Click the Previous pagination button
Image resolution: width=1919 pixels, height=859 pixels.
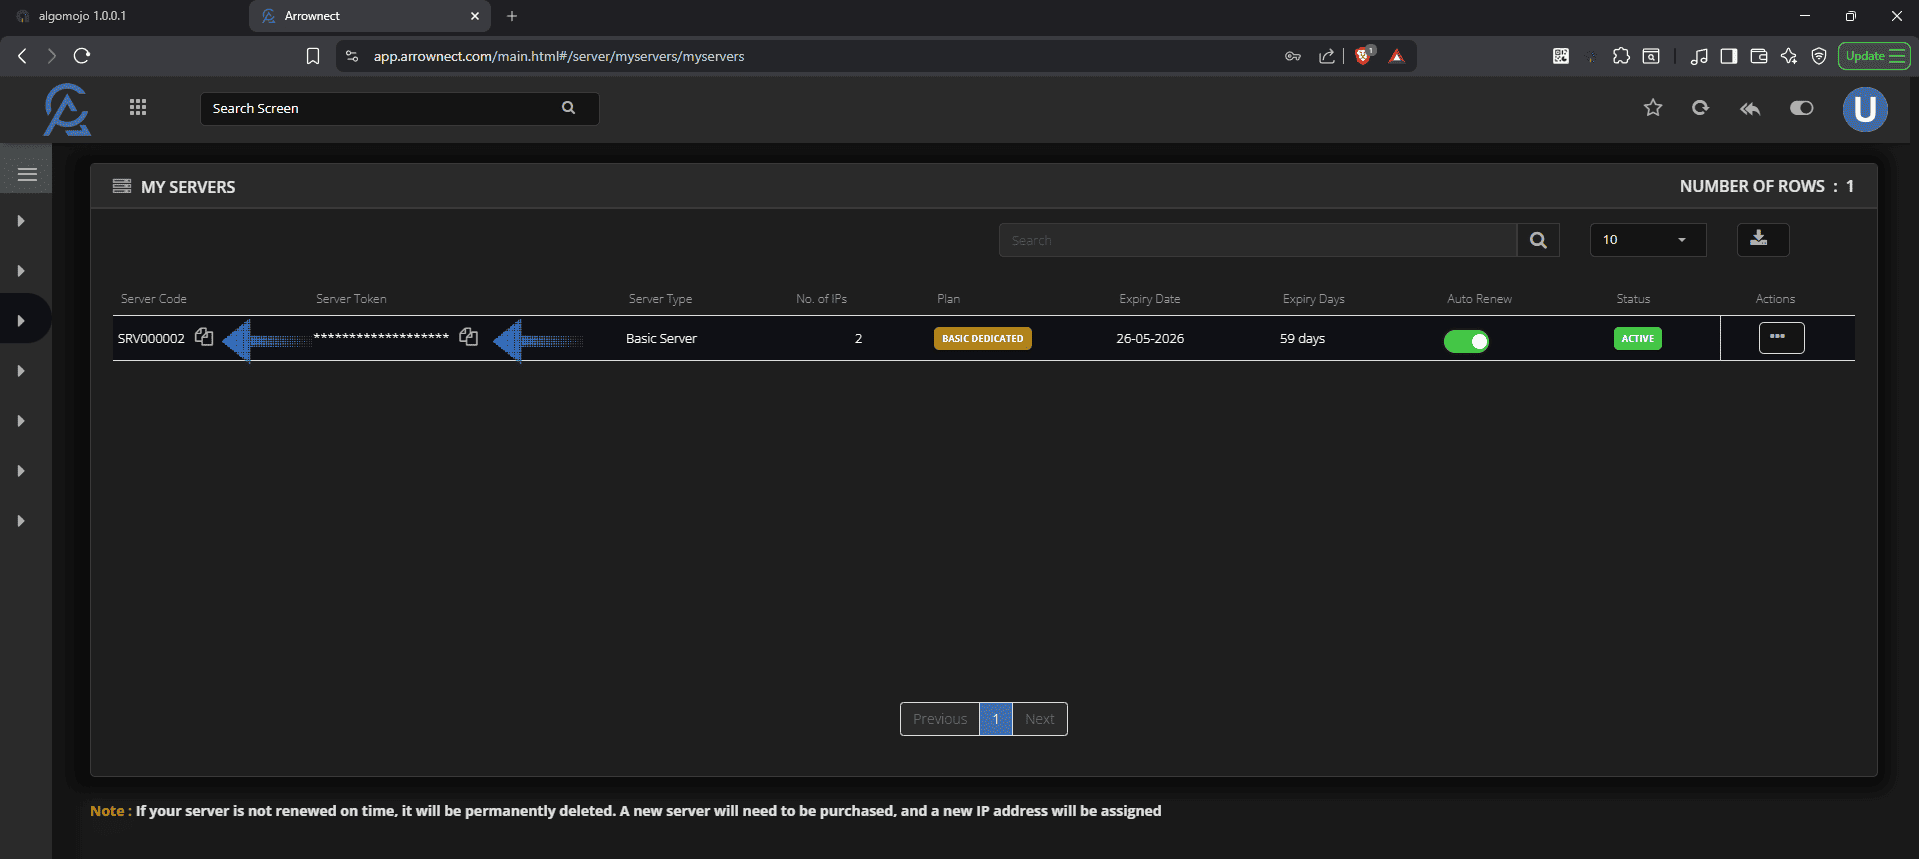[939, 719]
